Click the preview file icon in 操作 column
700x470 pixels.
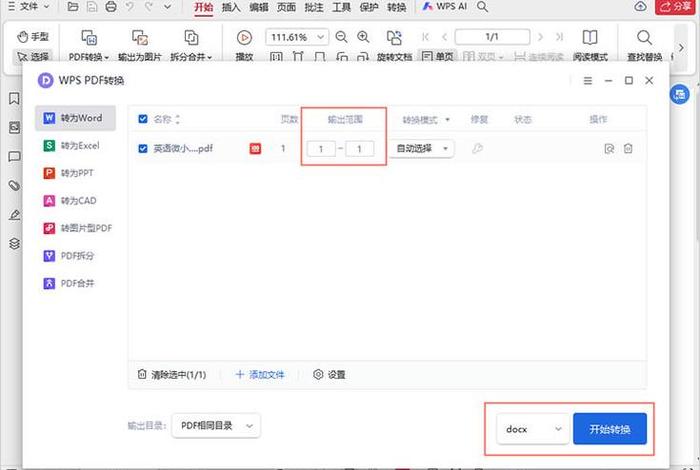(609, 149)
